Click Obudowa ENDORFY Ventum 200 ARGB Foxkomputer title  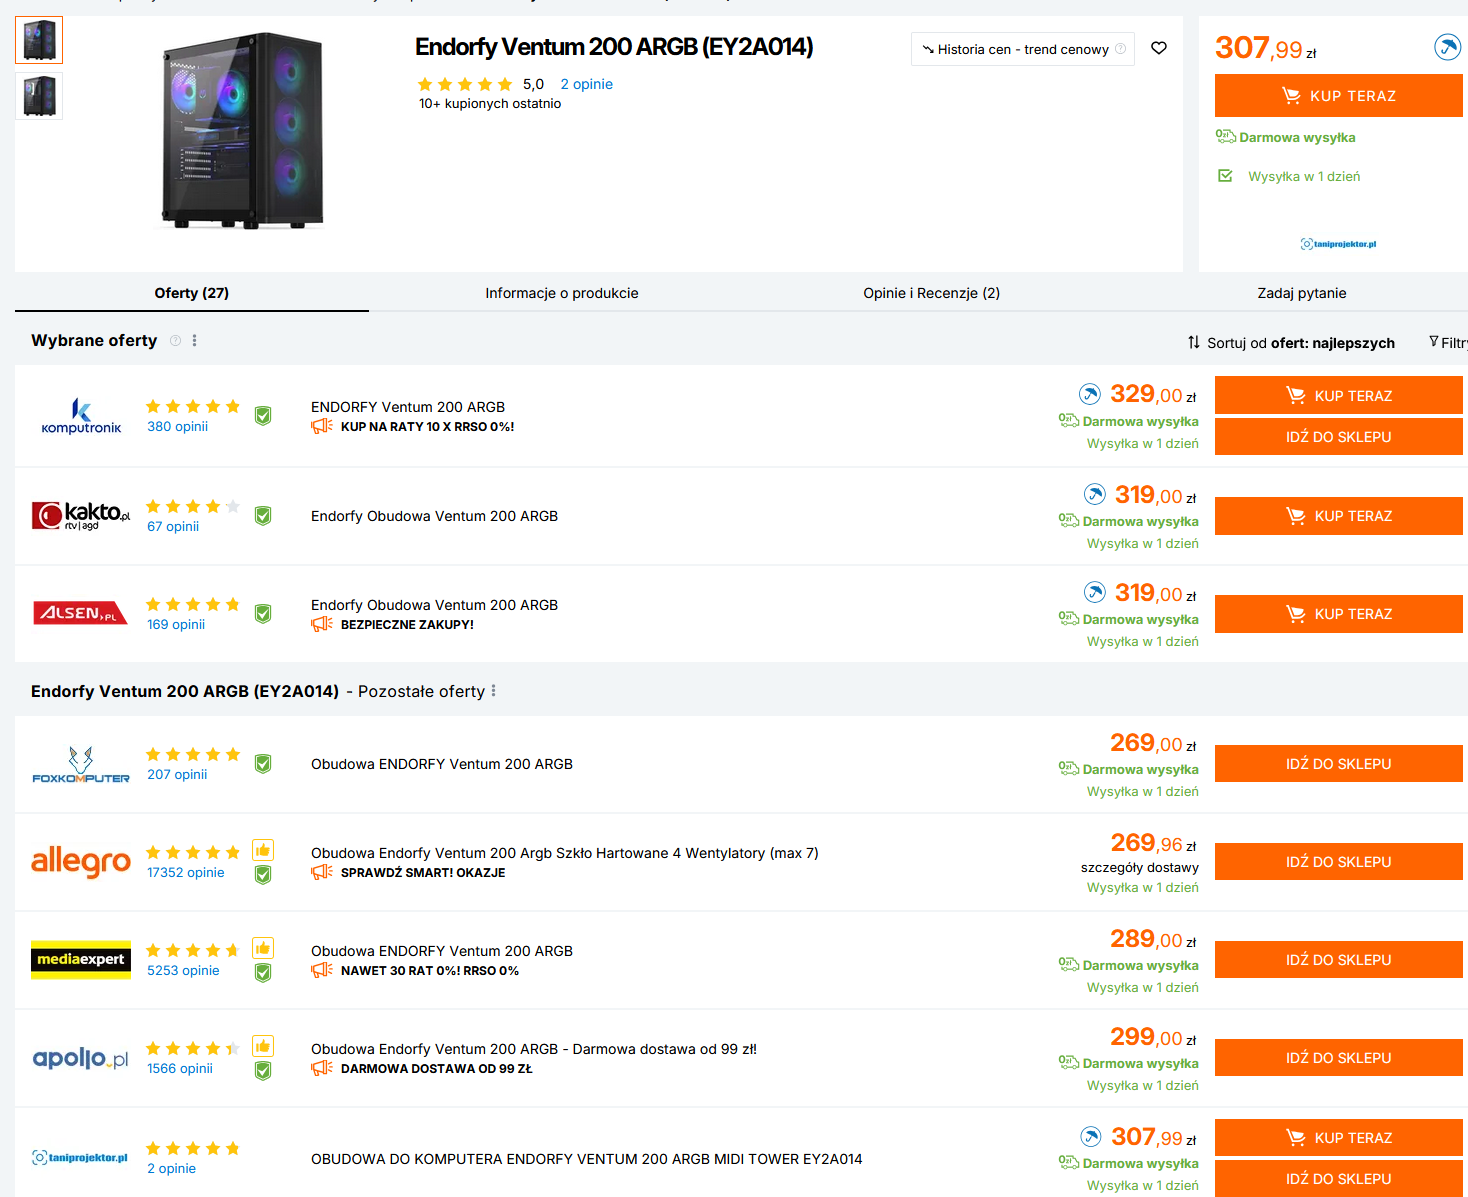[442, 764]
